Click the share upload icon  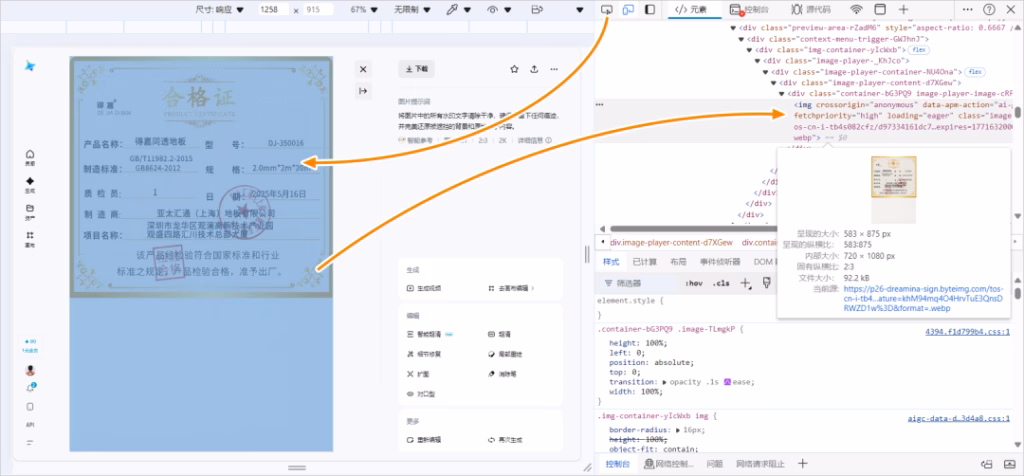[534, 69]
